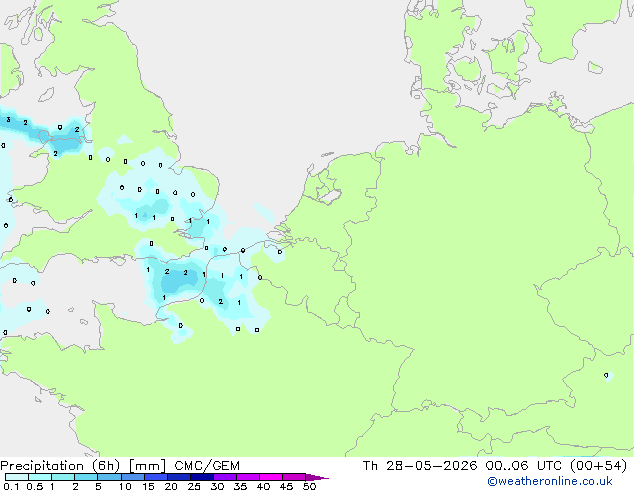Click the '[mm]' unit label
Screen dimensions: 634x490
pyautogui.click(x=147, y=466)
